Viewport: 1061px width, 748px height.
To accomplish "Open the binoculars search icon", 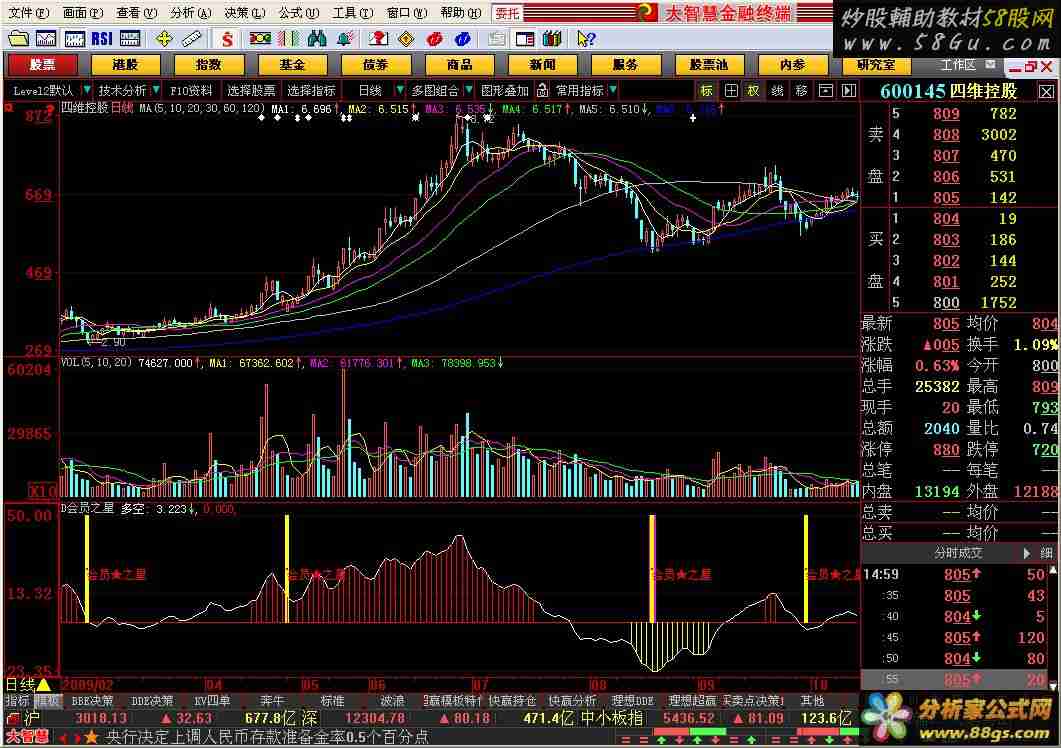I will [x=318, y=38].
